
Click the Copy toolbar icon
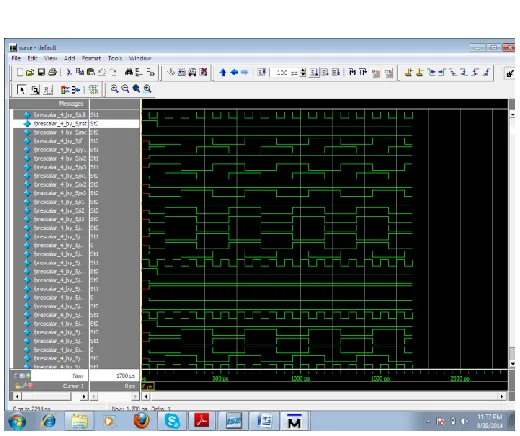point(80,72)
